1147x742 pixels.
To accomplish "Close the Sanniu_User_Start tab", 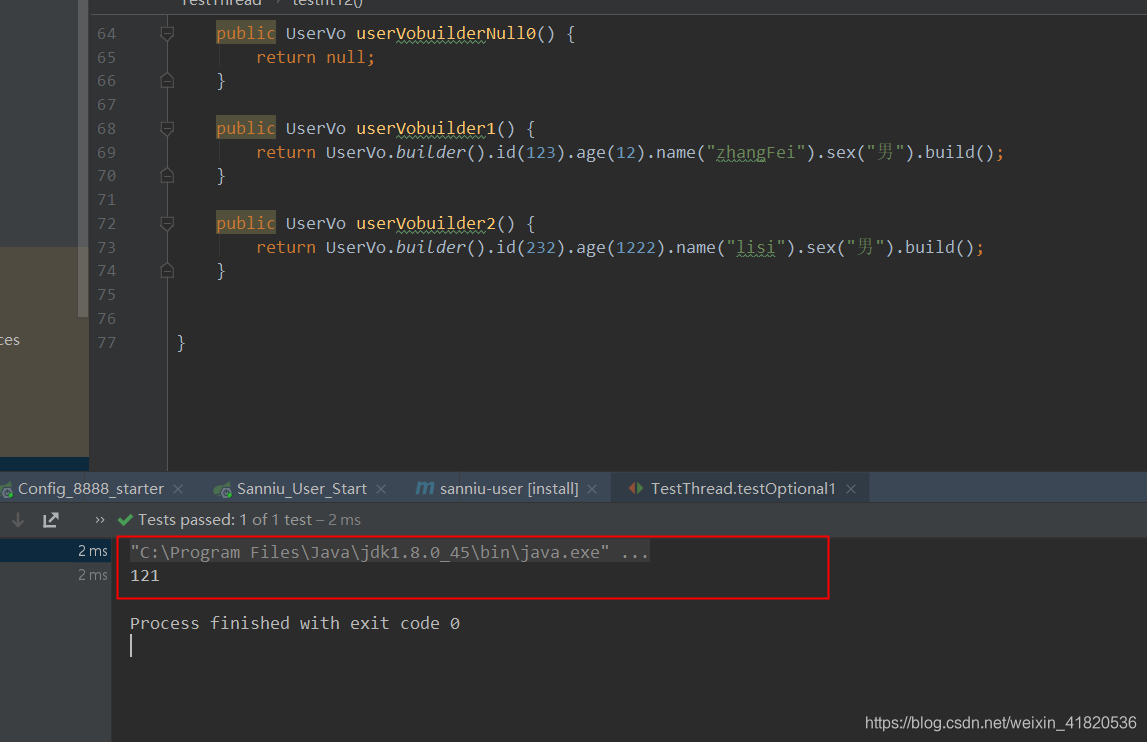I will pyautogui.click(x=381, y=489).
